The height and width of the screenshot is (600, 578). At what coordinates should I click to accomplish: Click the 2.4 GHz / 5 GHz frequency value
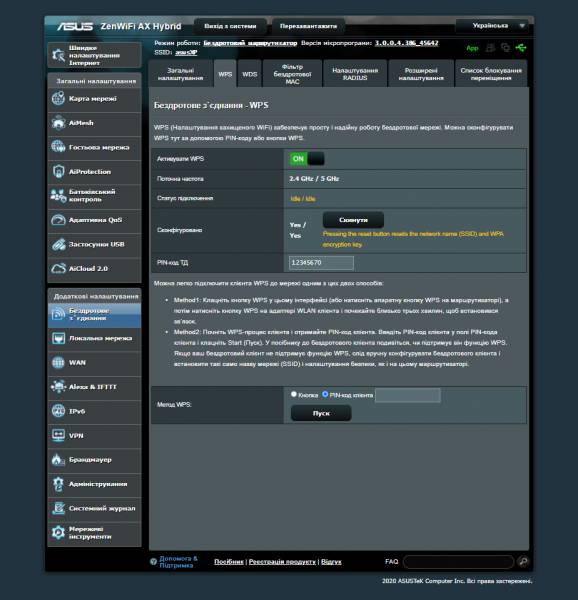[x=314, y=179]
